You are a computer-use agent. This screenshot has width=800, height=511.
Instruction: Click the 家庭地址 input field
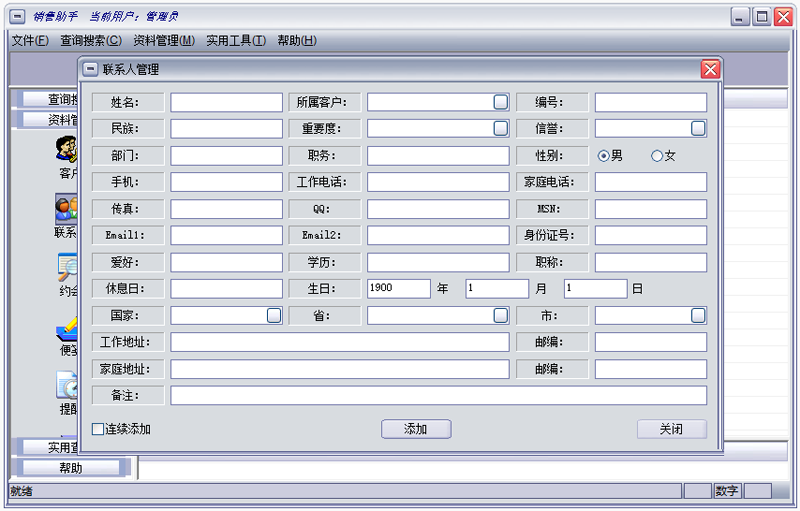pyautogui.click(x=340, y=369)
